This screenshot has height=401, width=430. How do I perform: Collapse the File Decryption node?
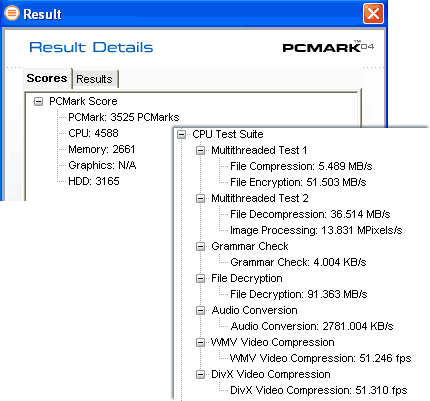[200, 278]
